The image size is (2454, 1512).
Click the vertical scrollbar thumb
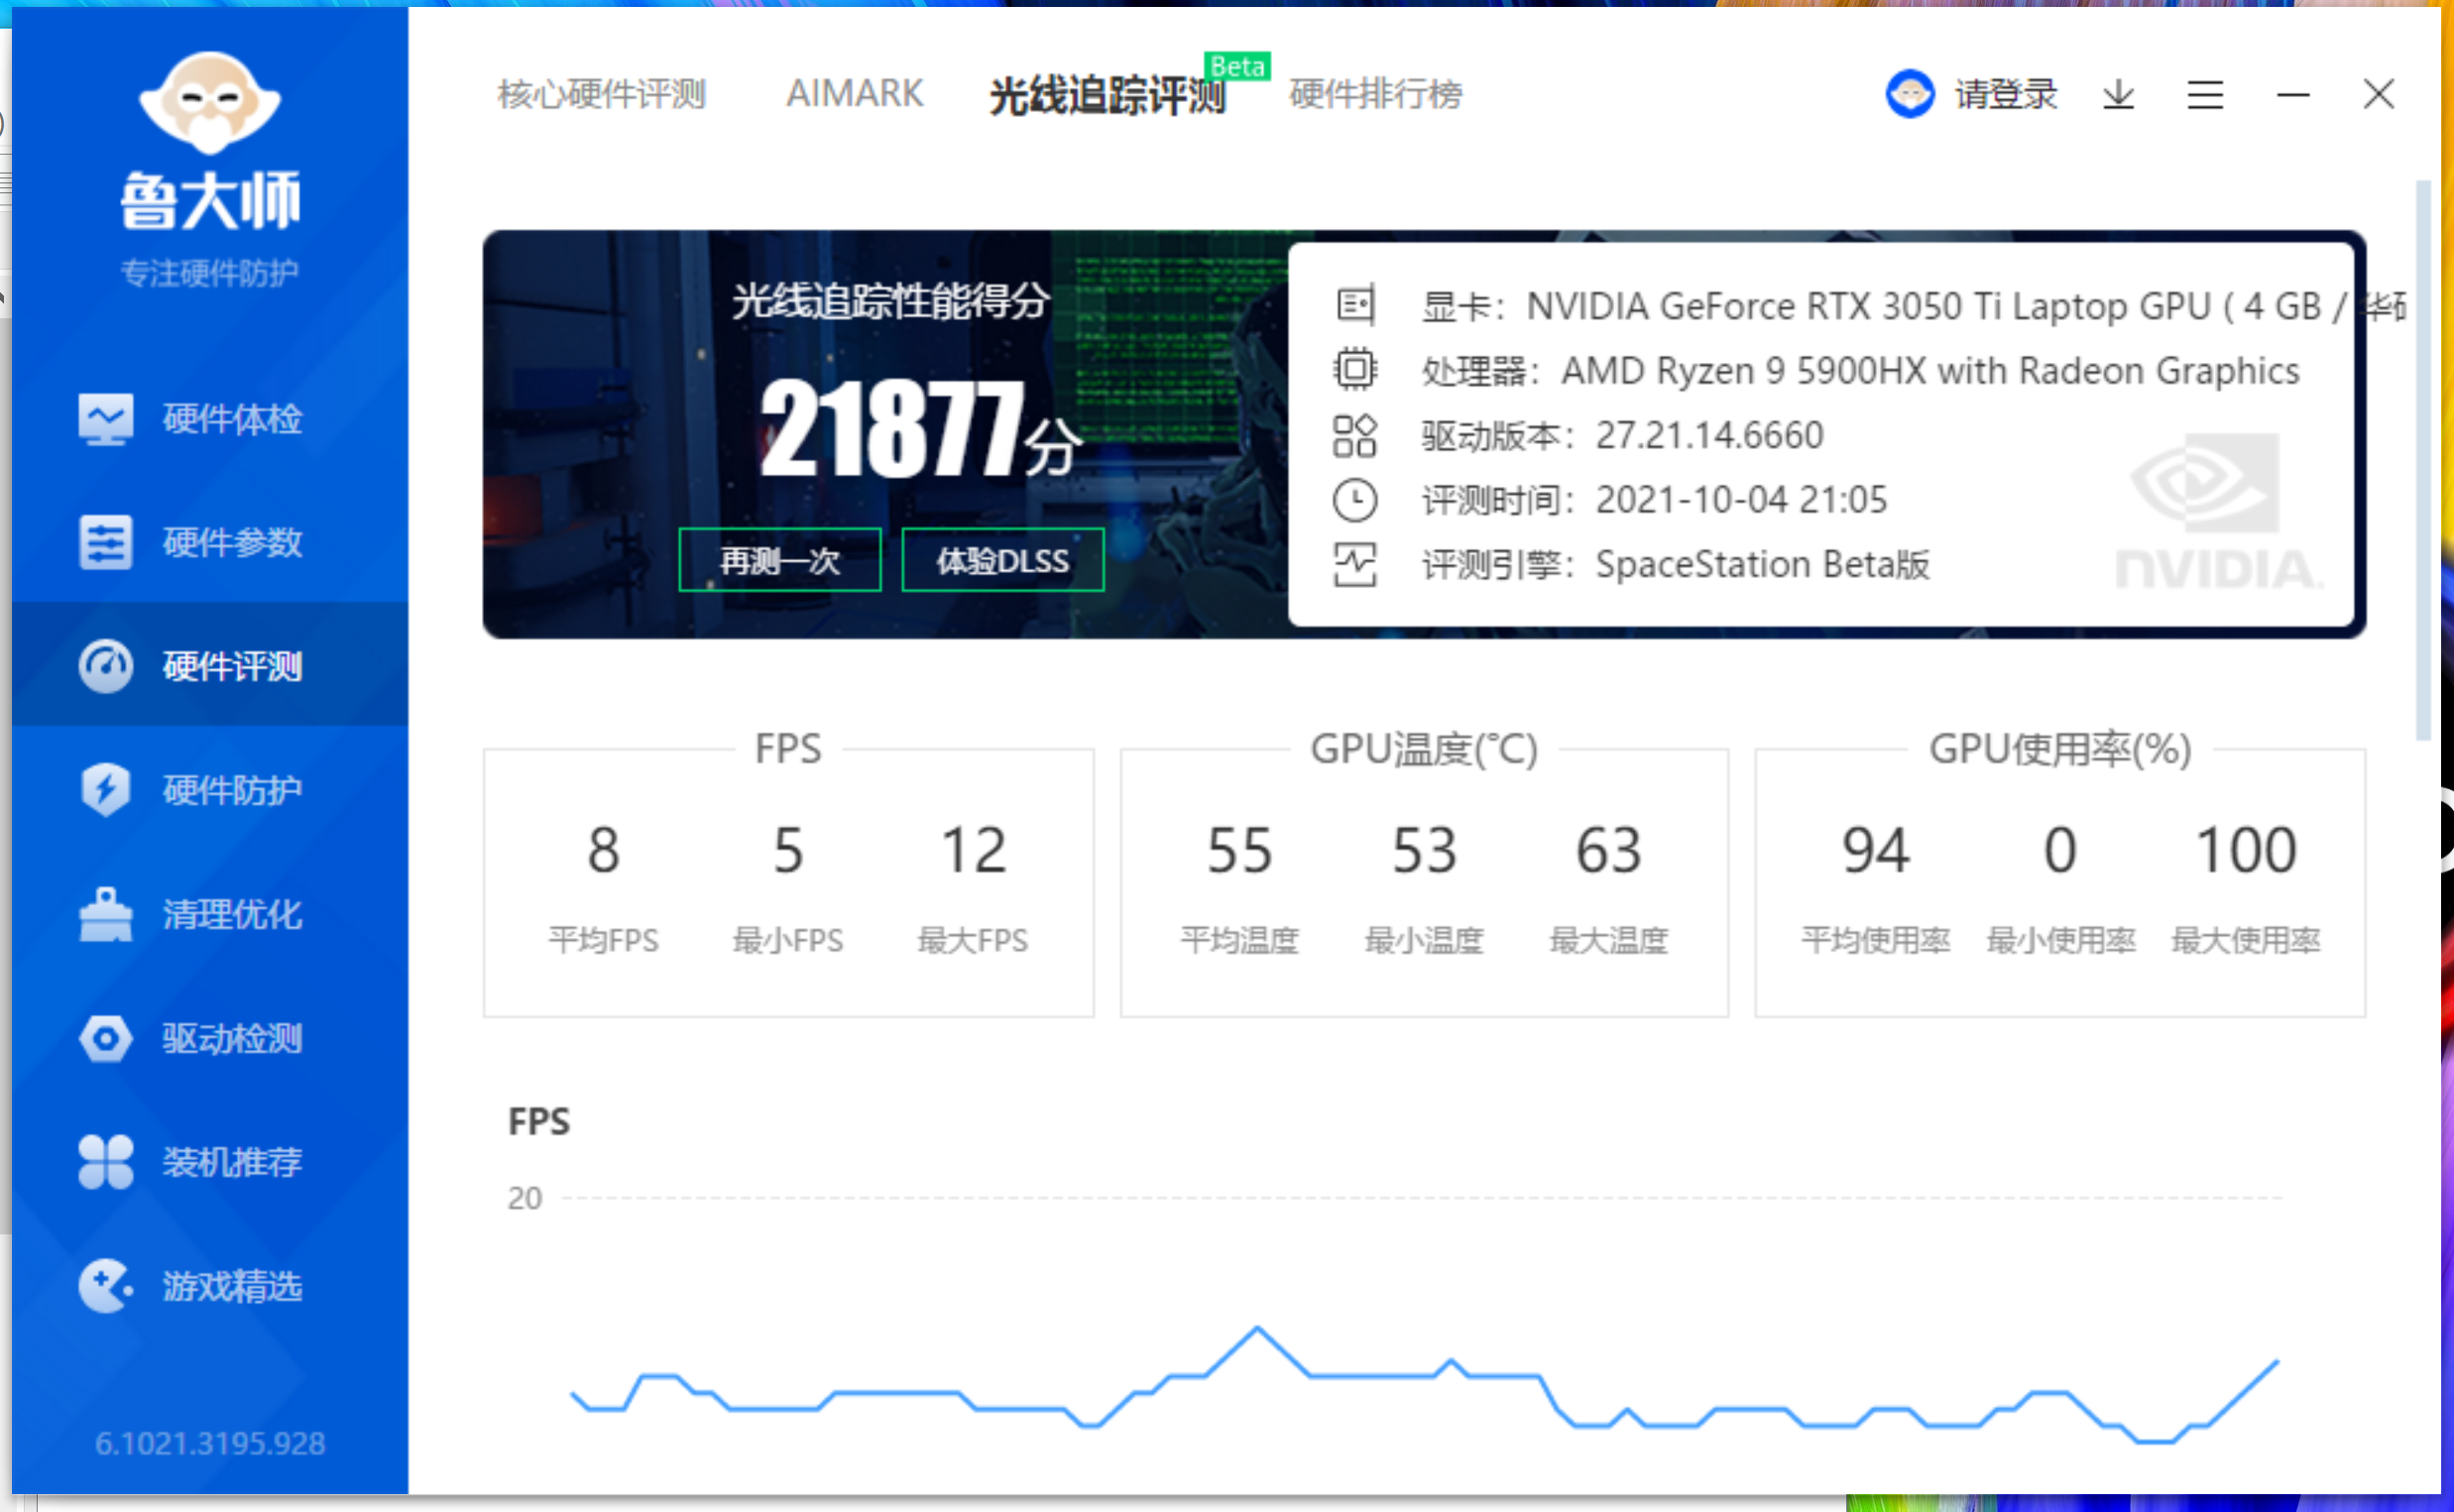click(x=2422, y=460)
